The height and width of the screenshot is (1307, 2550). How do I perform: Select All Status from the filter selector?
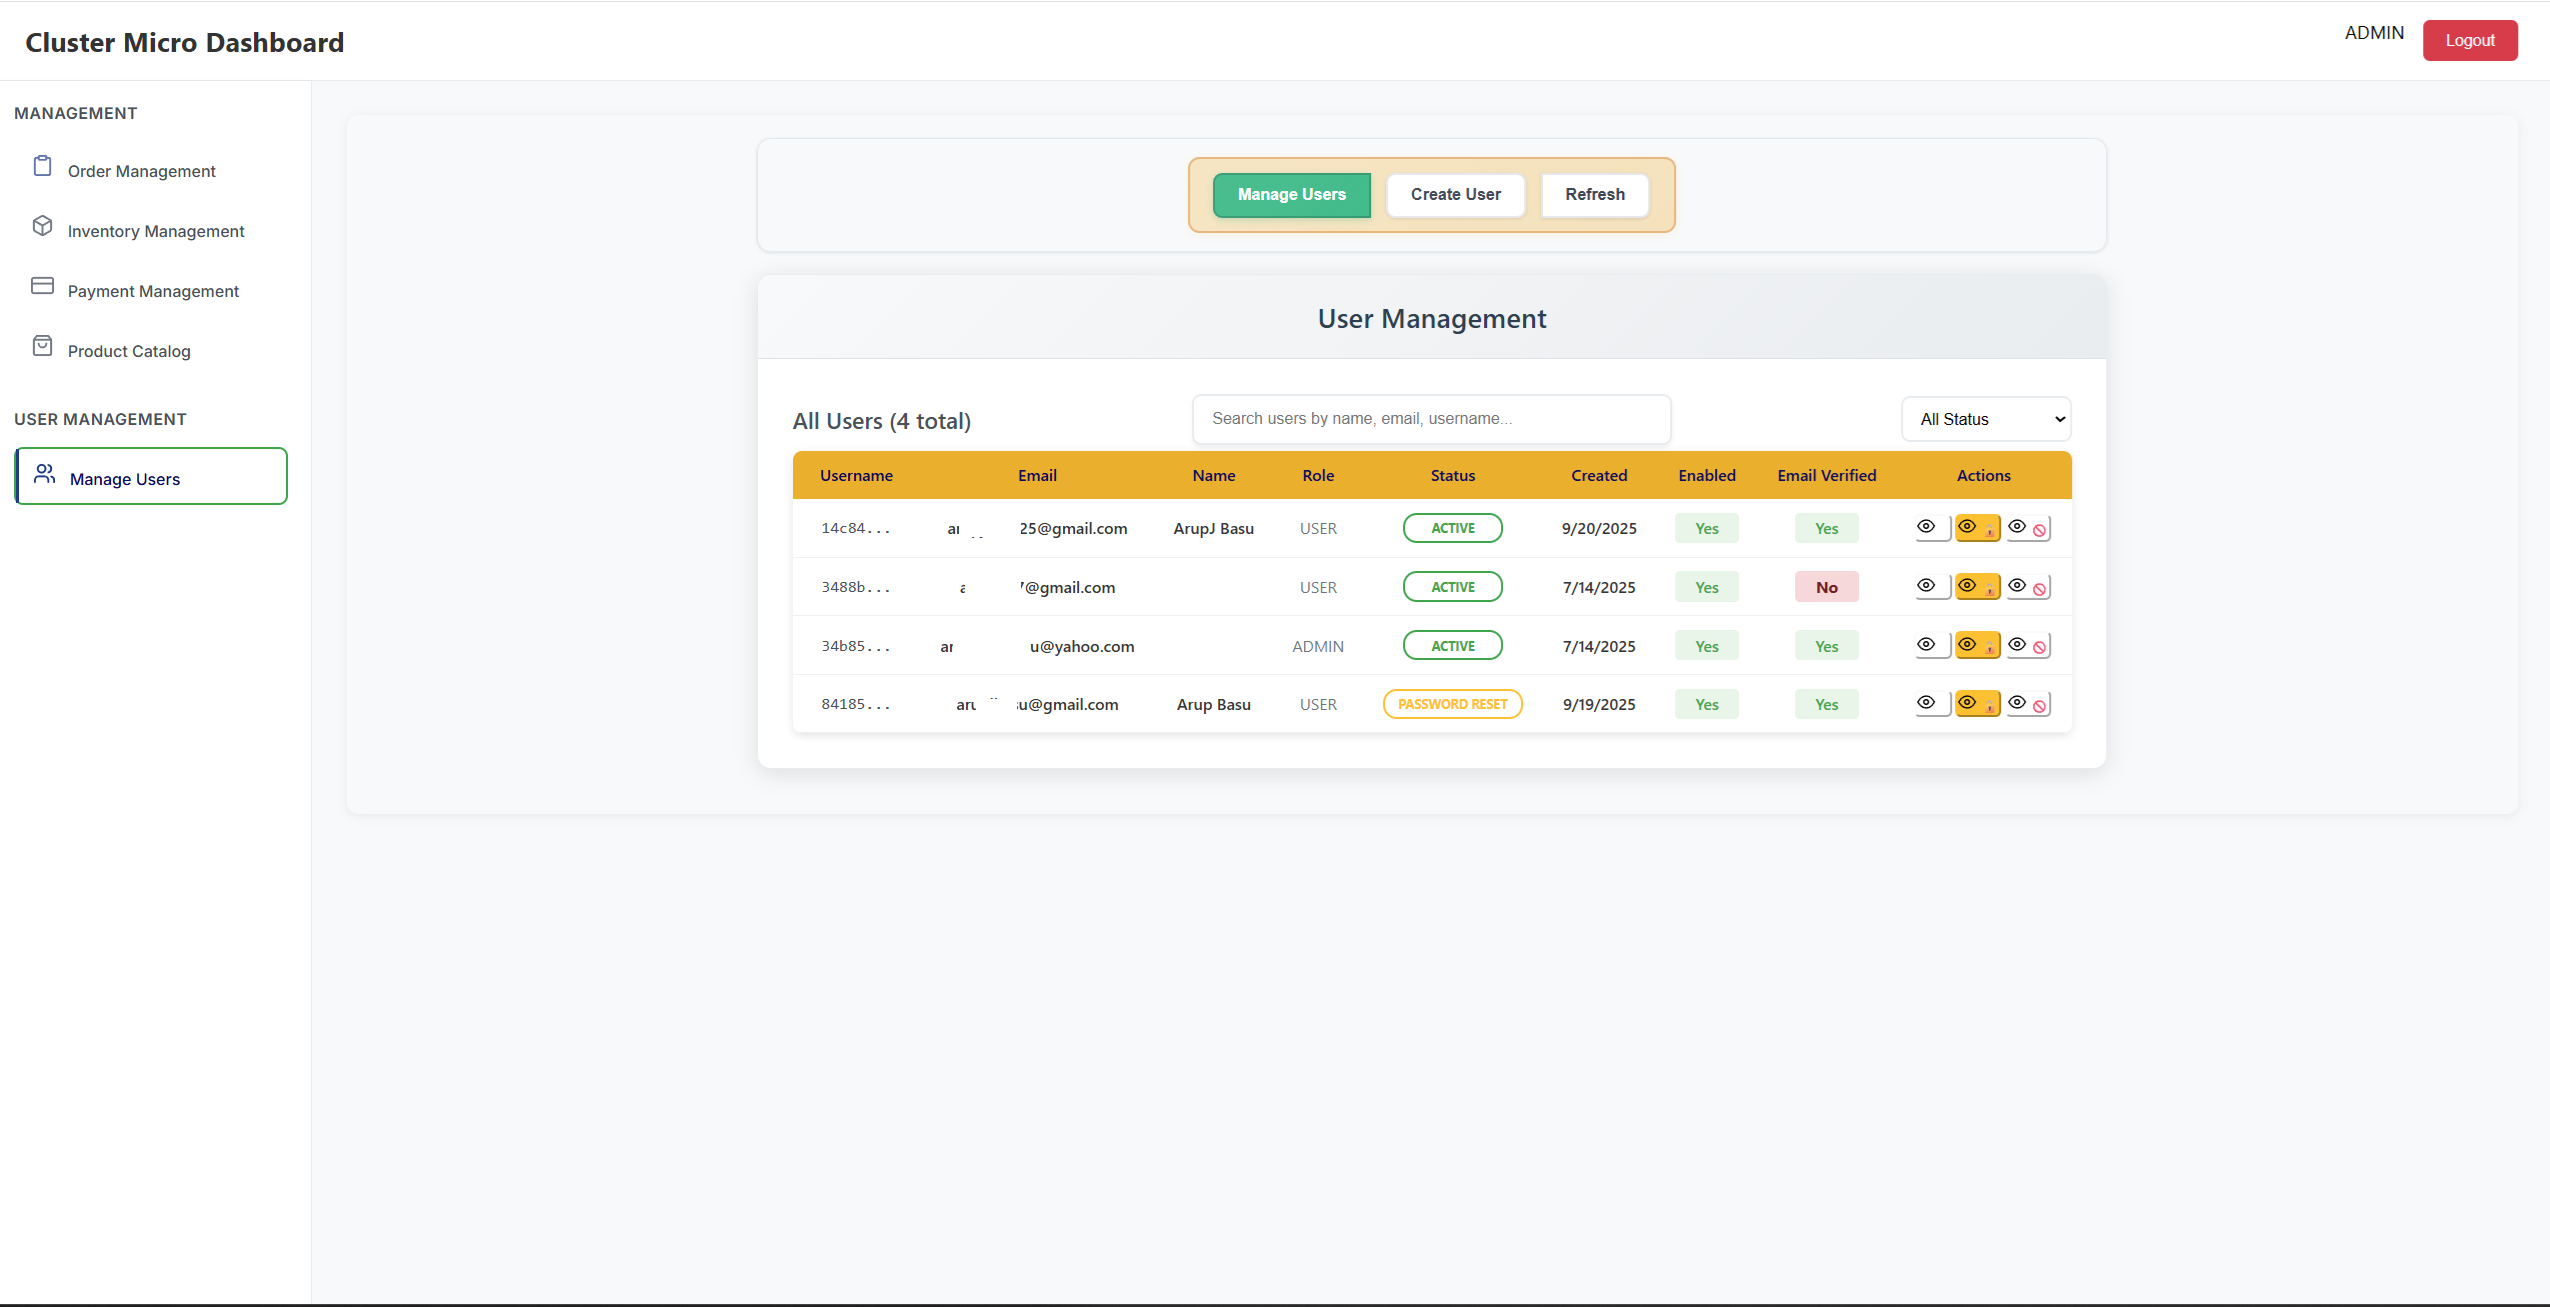coord(1985,419)
